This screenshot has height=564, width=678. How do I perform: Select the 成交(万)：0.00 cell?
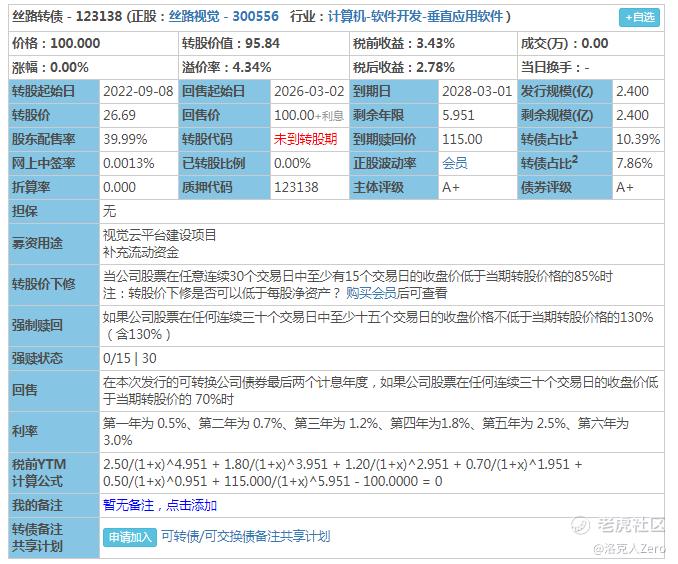tap(591, 43)
